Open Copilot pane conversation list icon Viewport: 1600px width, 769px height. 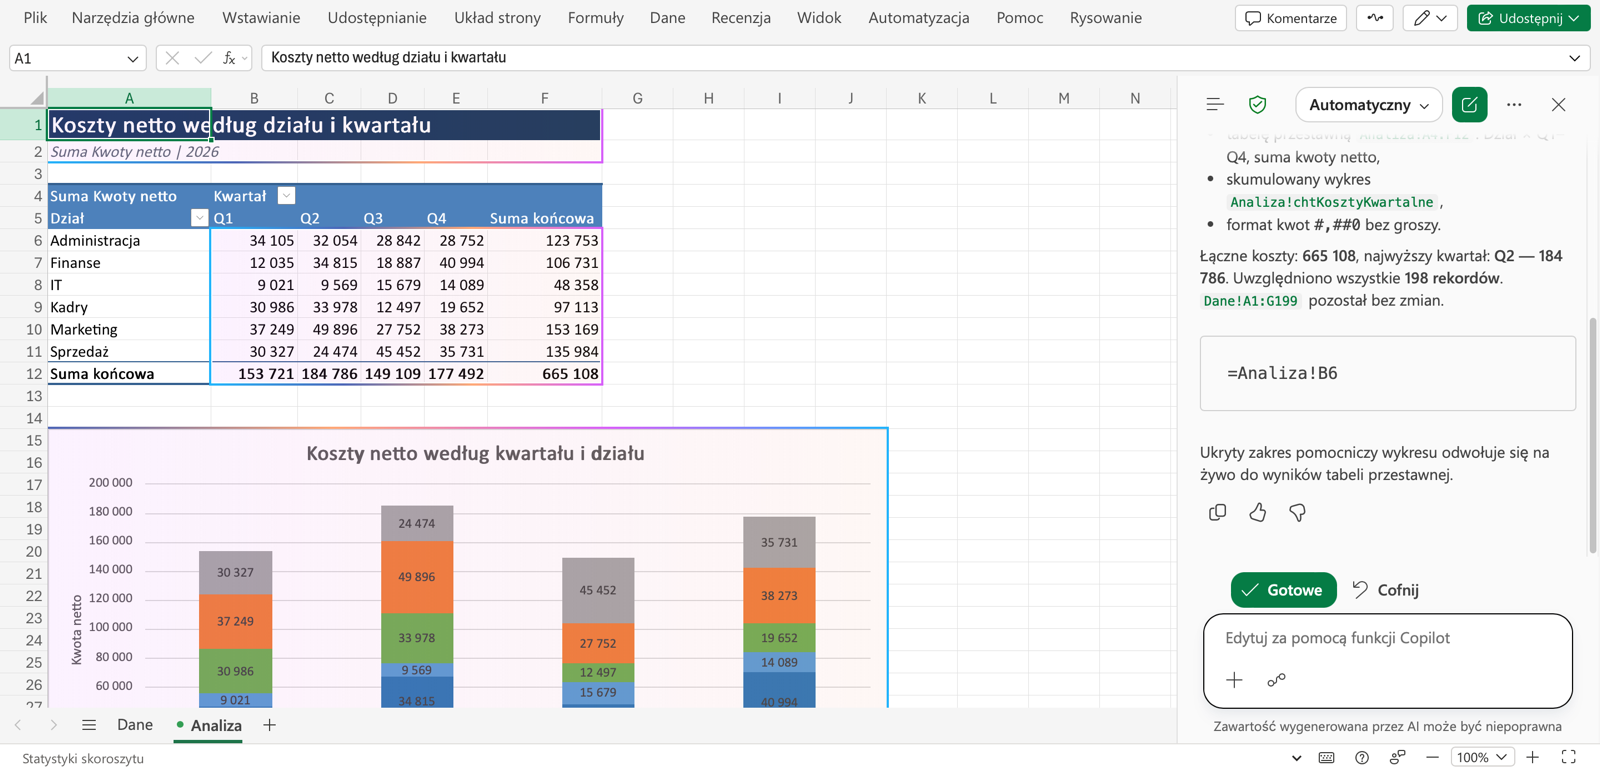click(x=1215, y=105)
